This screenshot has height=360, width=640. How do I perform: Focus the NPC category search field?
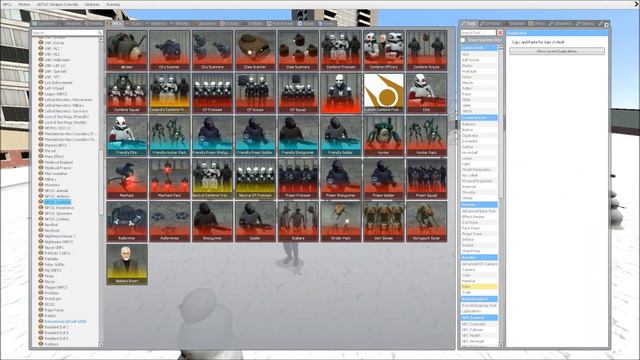[67, 33]
